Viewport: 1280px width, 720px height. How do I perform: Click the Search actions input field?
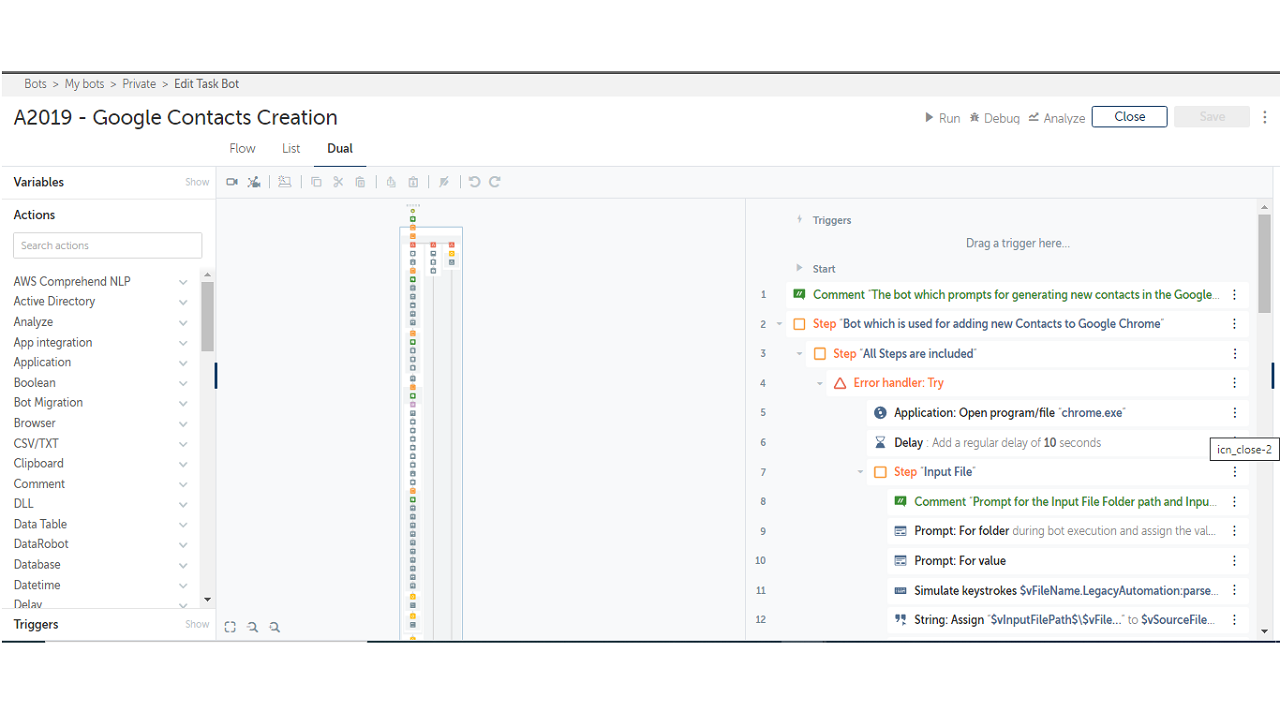click(x=108, y=245)
